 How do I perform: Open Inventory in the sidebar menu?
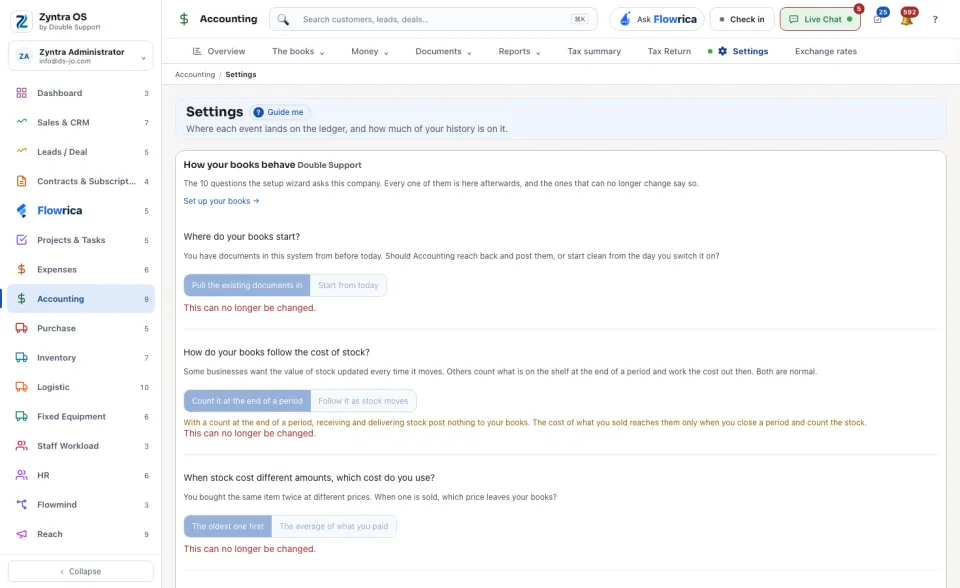click(81, 358)
